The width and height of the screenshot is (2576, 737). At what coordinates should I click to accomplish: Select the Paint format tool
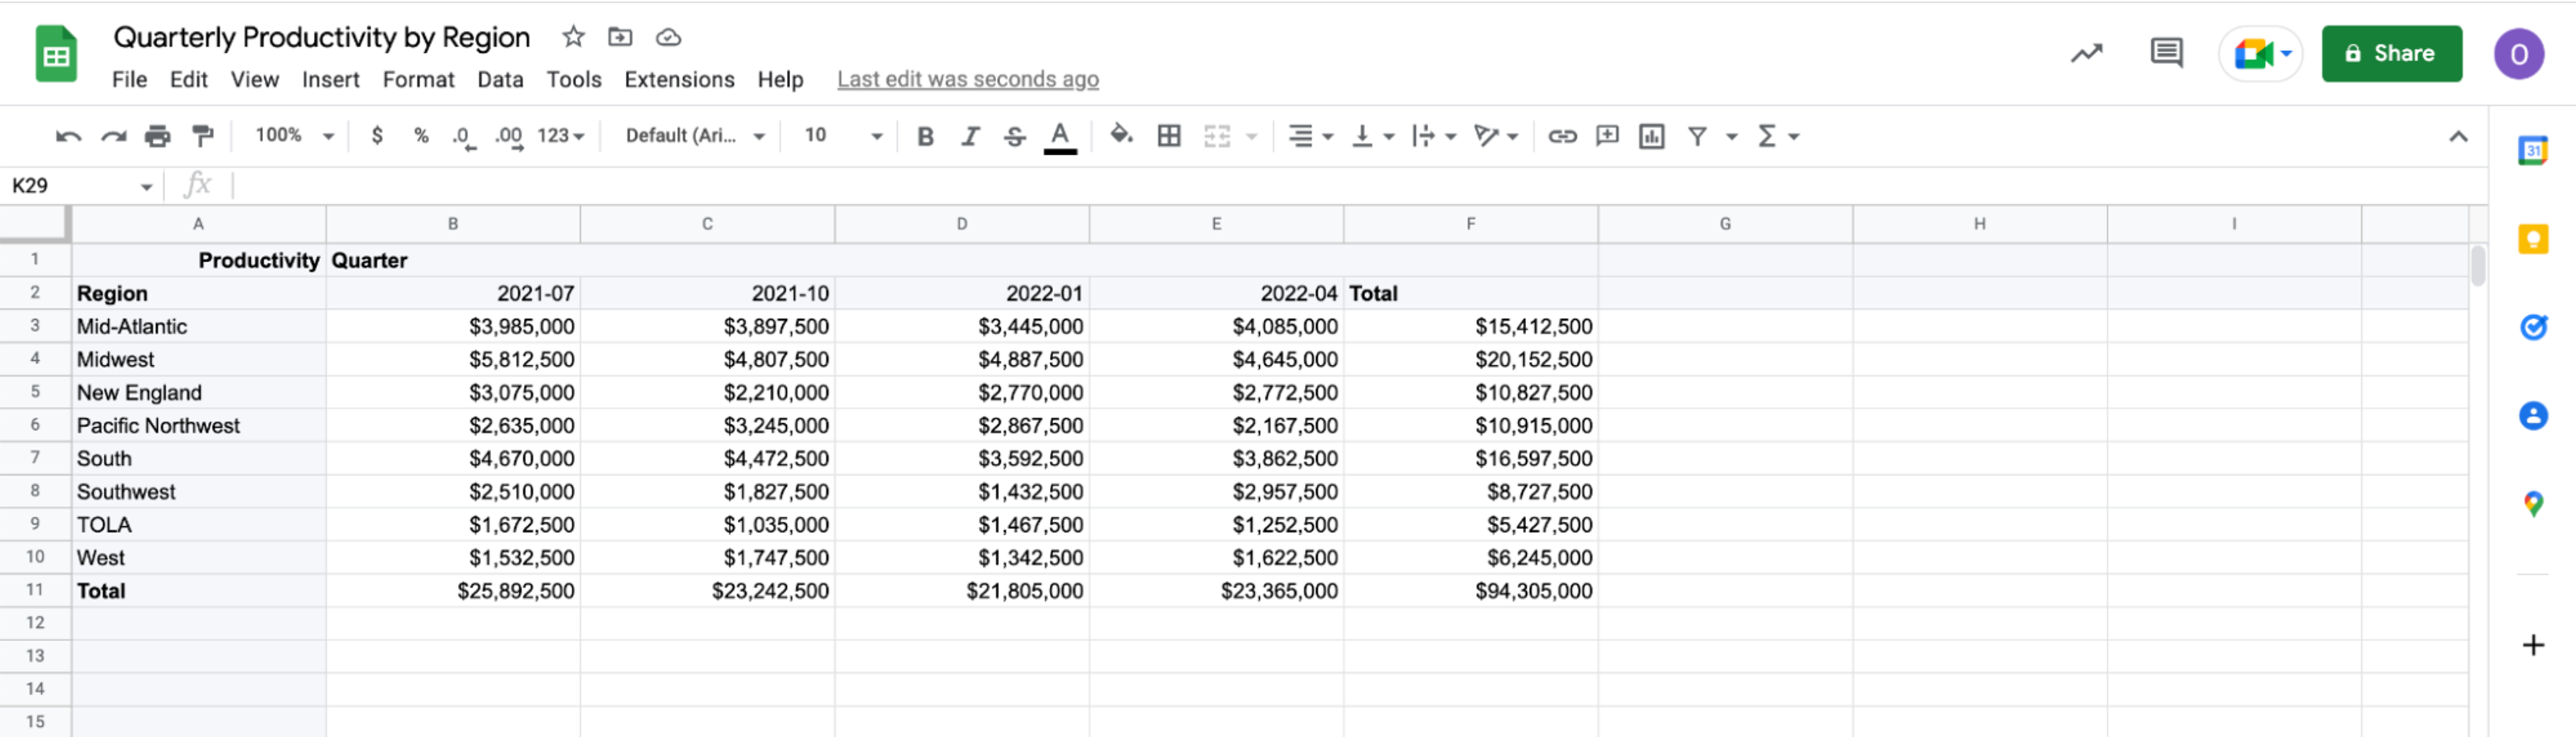pyautogui.click(x=203, y=136)
